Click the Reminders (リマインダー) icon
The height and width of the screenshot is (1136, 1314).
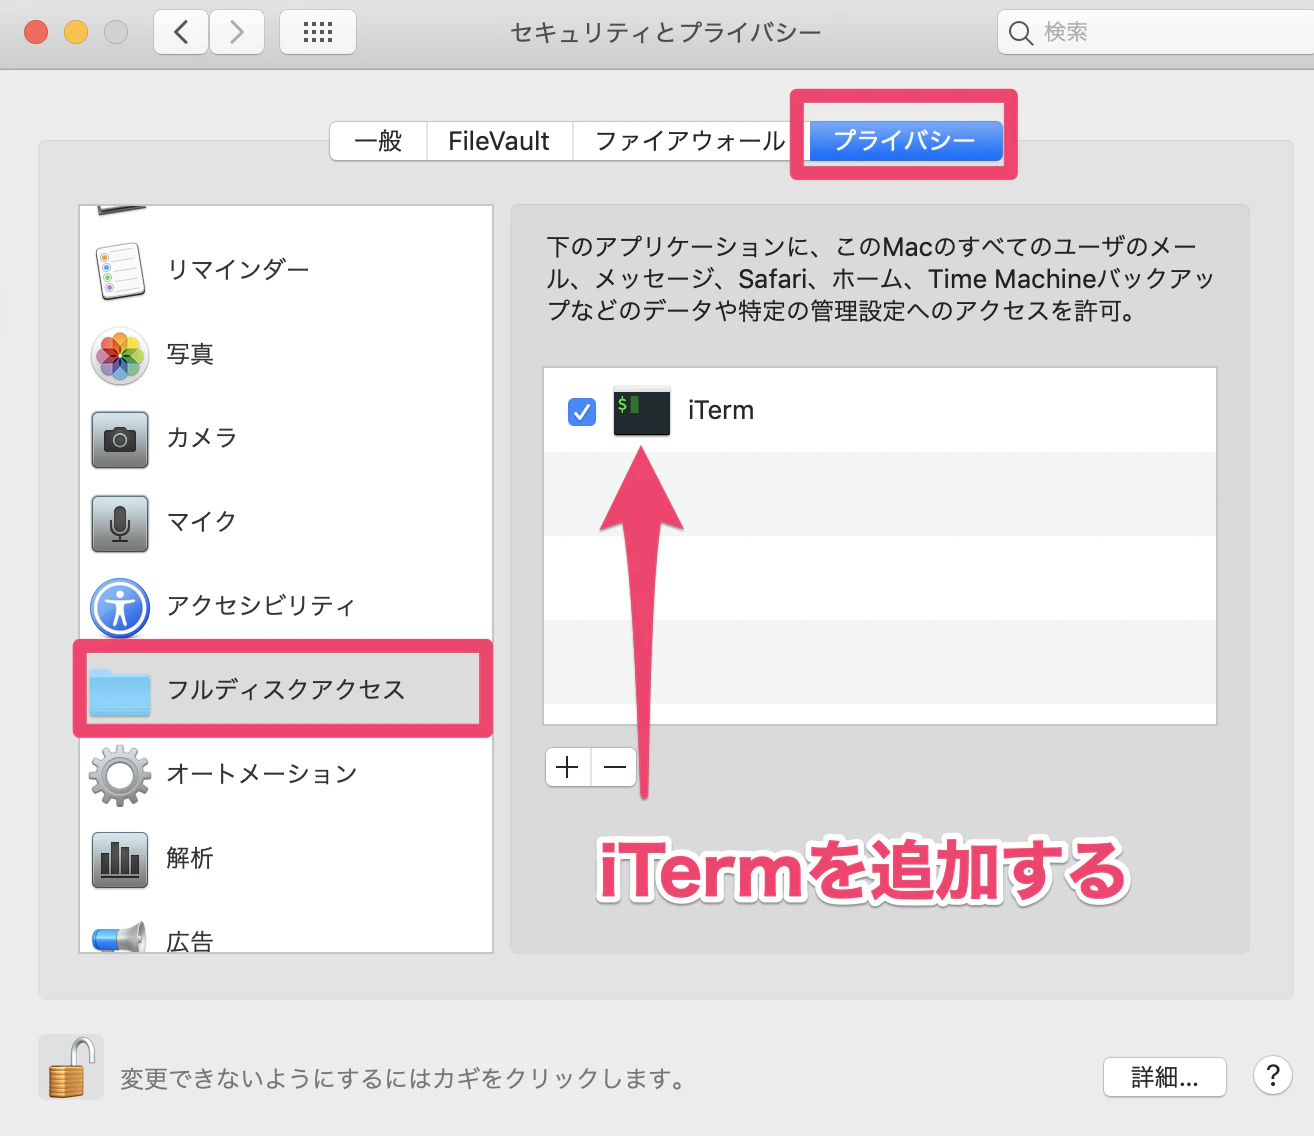coord(120,270)
